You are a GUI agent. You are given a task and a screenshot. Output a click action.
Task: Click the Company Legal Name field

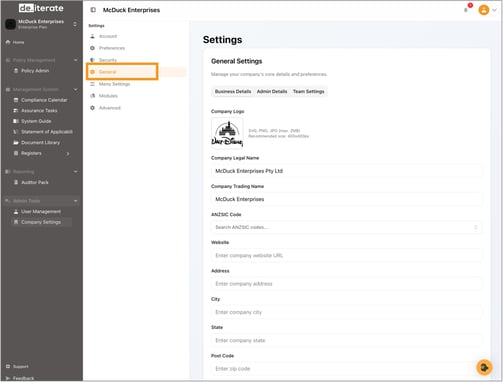coord(347,171)
